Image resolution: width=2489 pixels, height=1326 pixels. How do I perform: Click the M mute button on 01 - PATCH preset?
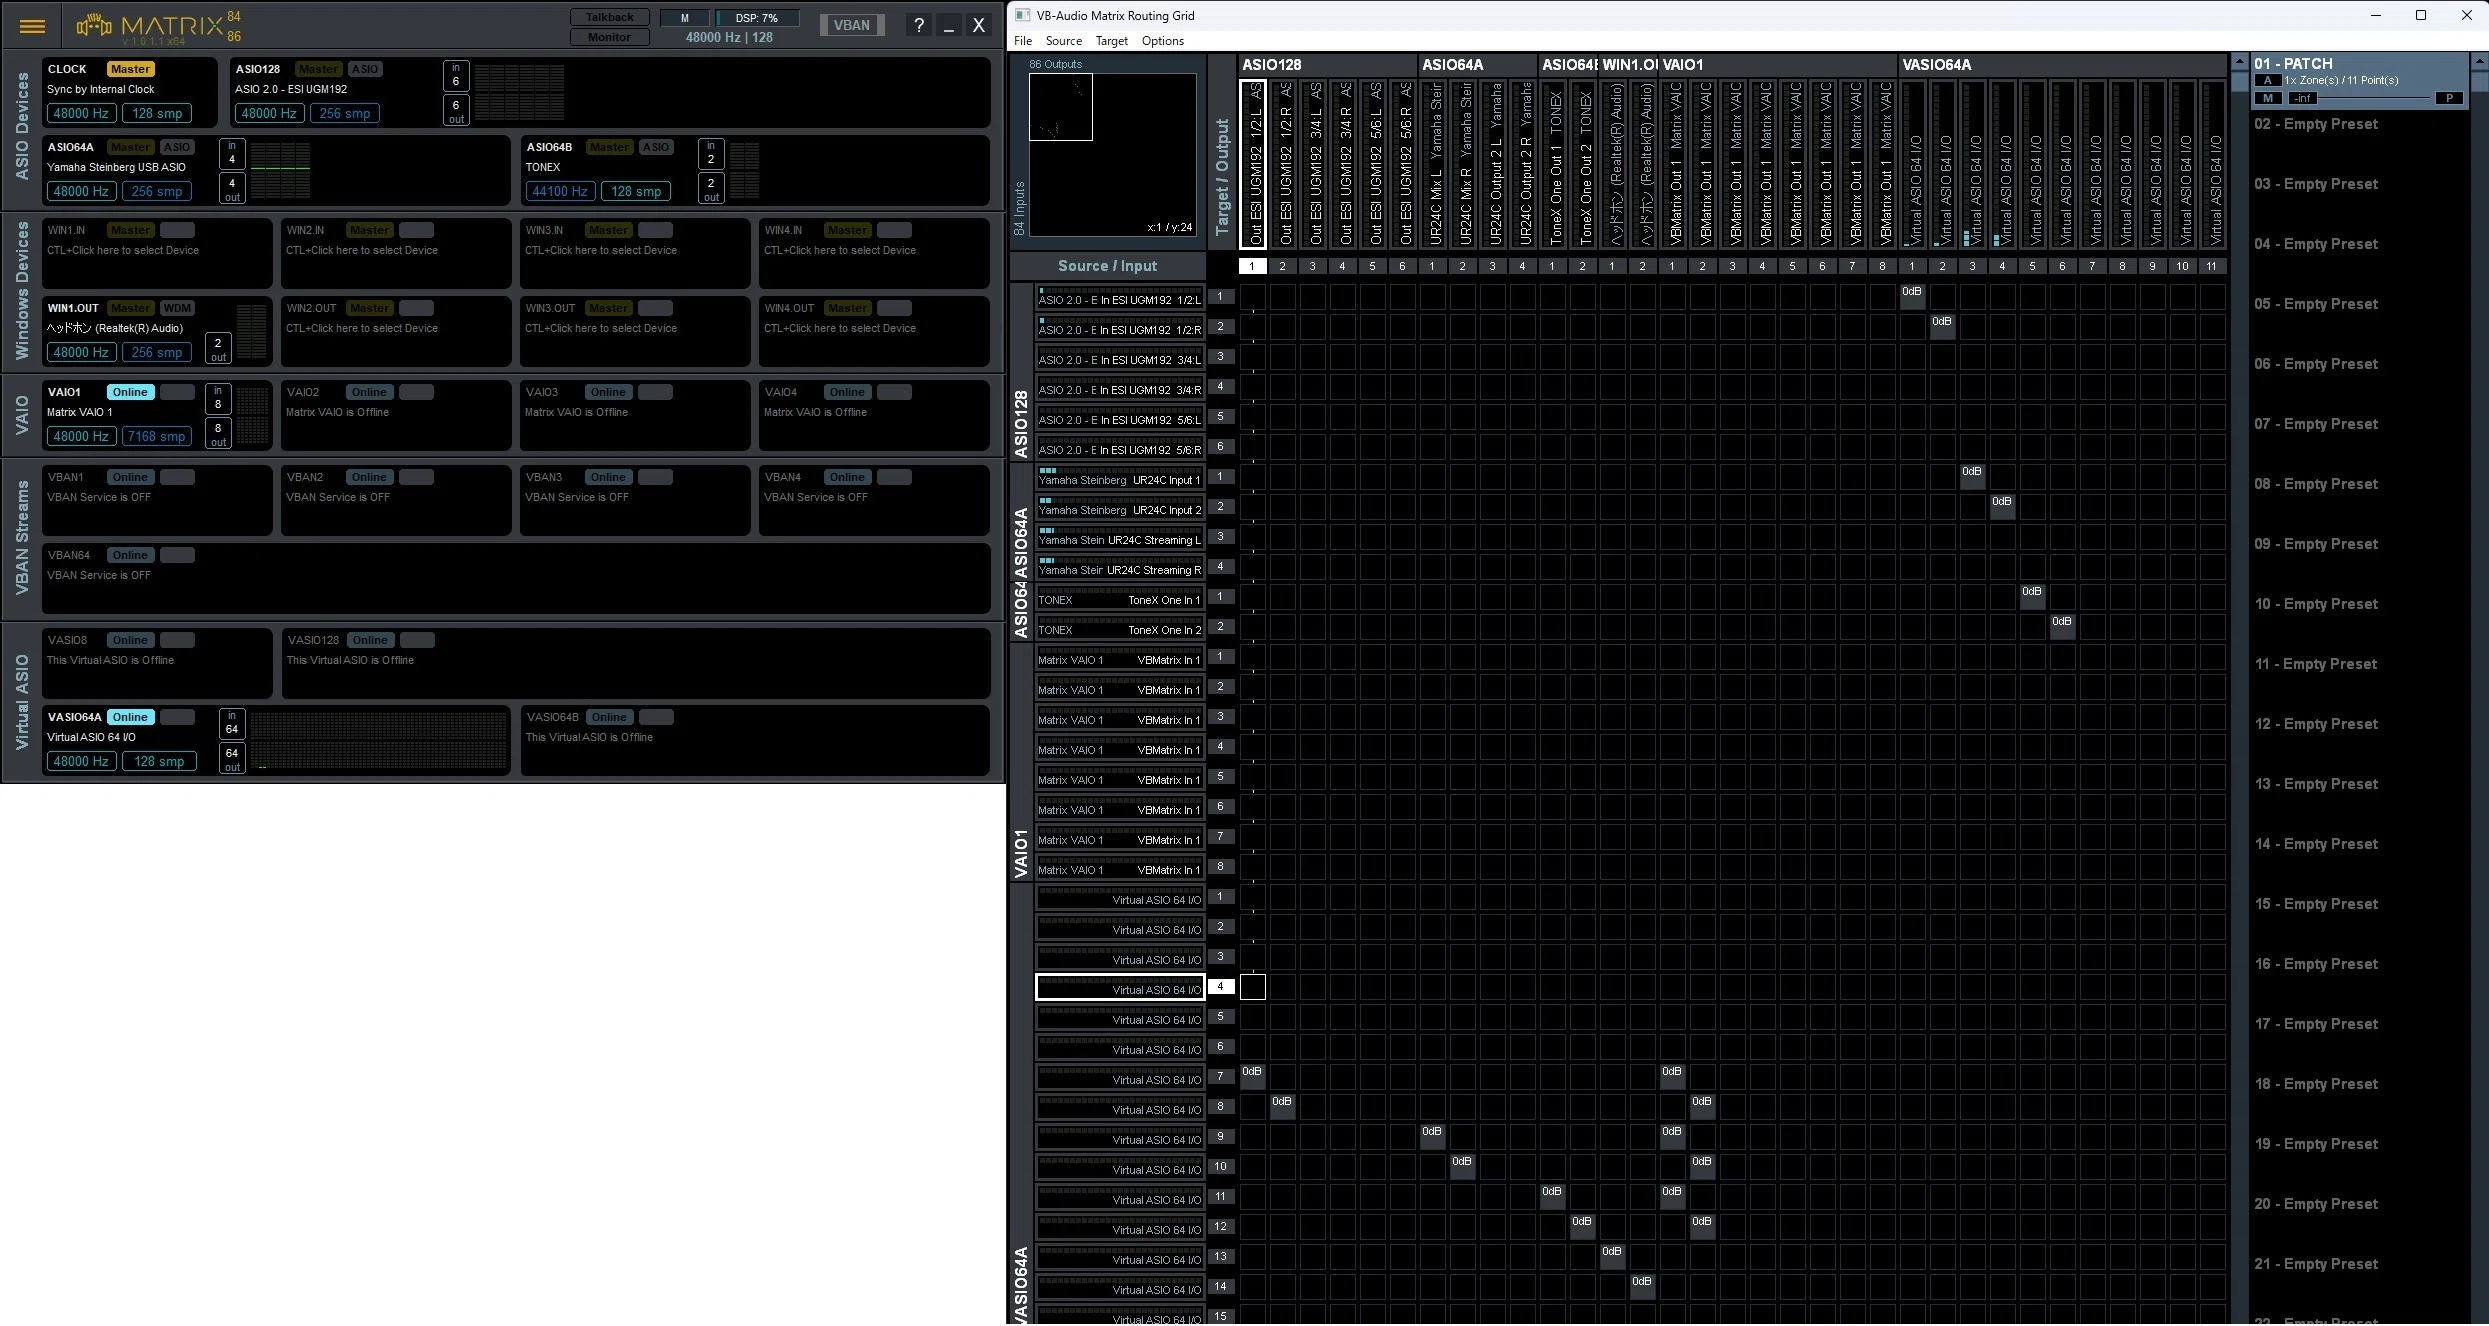point(2268,98)
